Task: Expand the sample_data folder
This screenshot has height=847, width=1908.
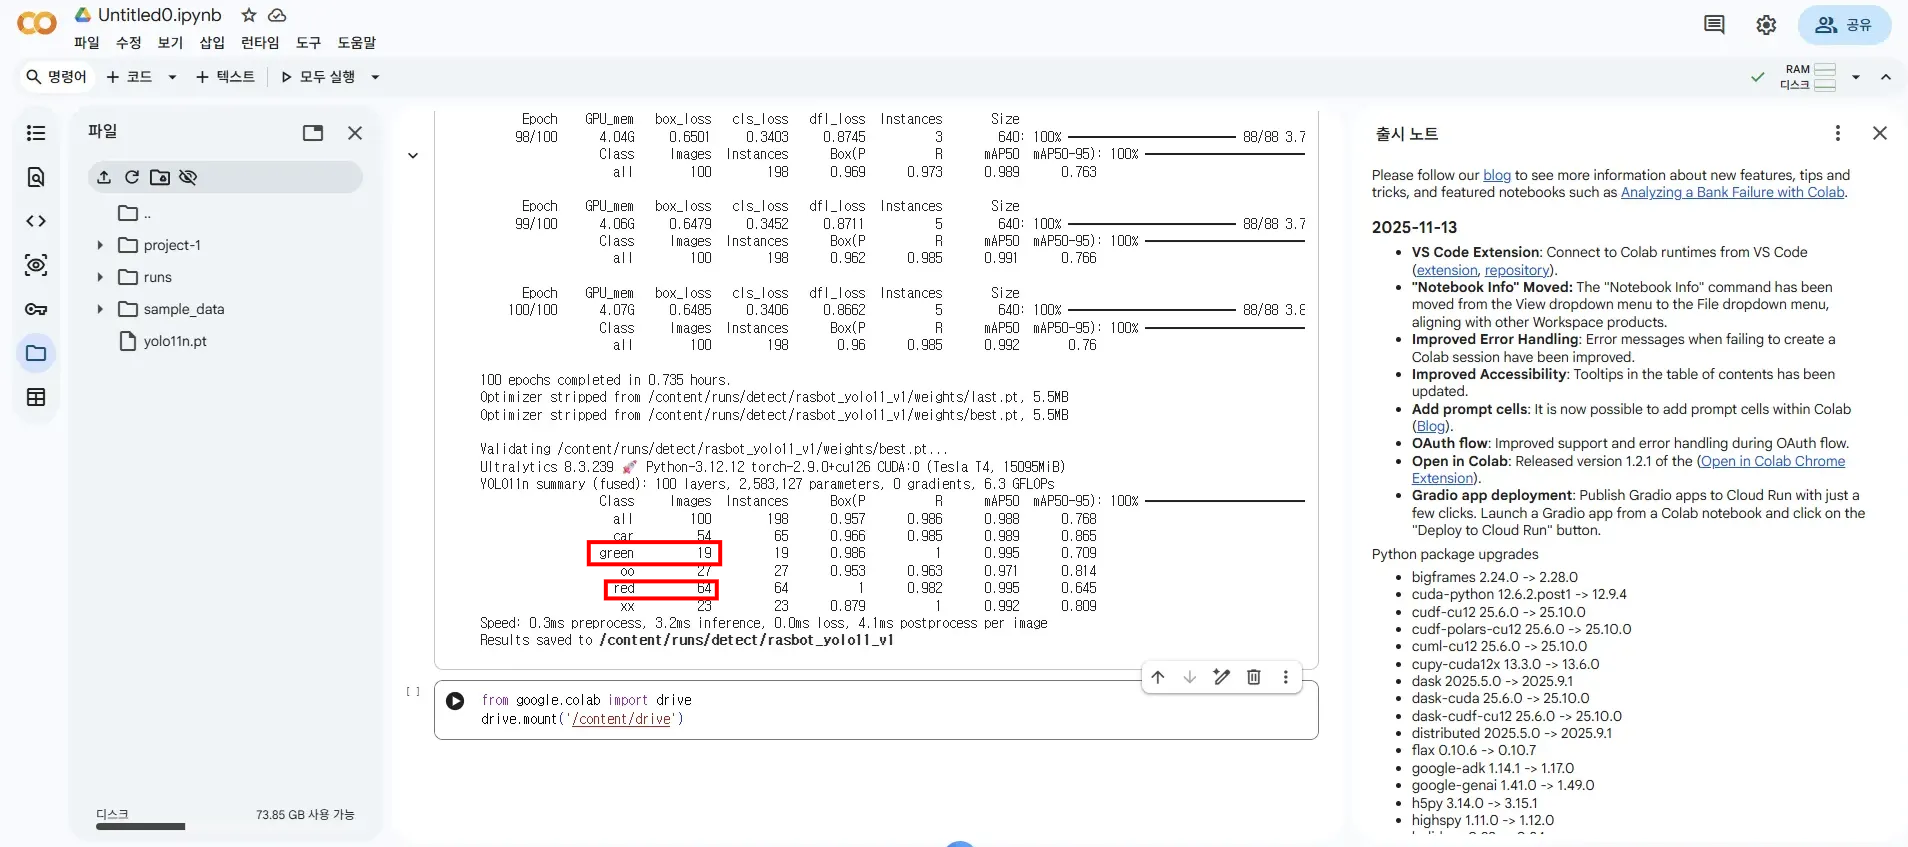Action: pyautogui.click(x=100, y=309)
